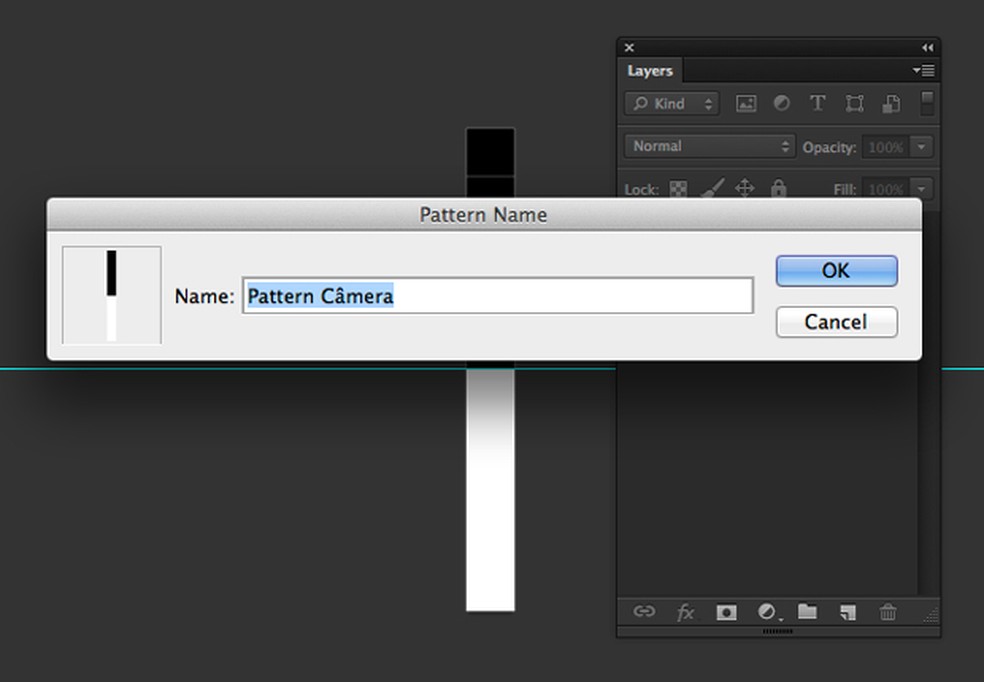Click the white gradient strip on canvas
The image size is (984, 682).
490,490
